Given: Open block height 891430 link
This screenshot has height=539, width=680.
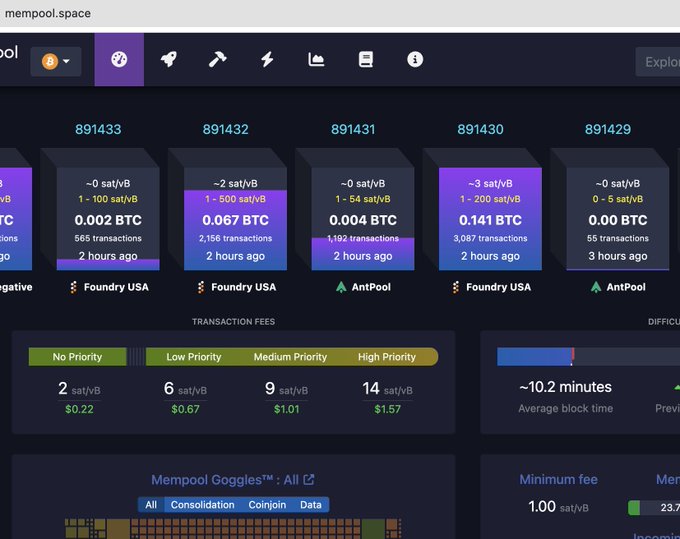Looking at the screenshot, I should coord(481,129).
